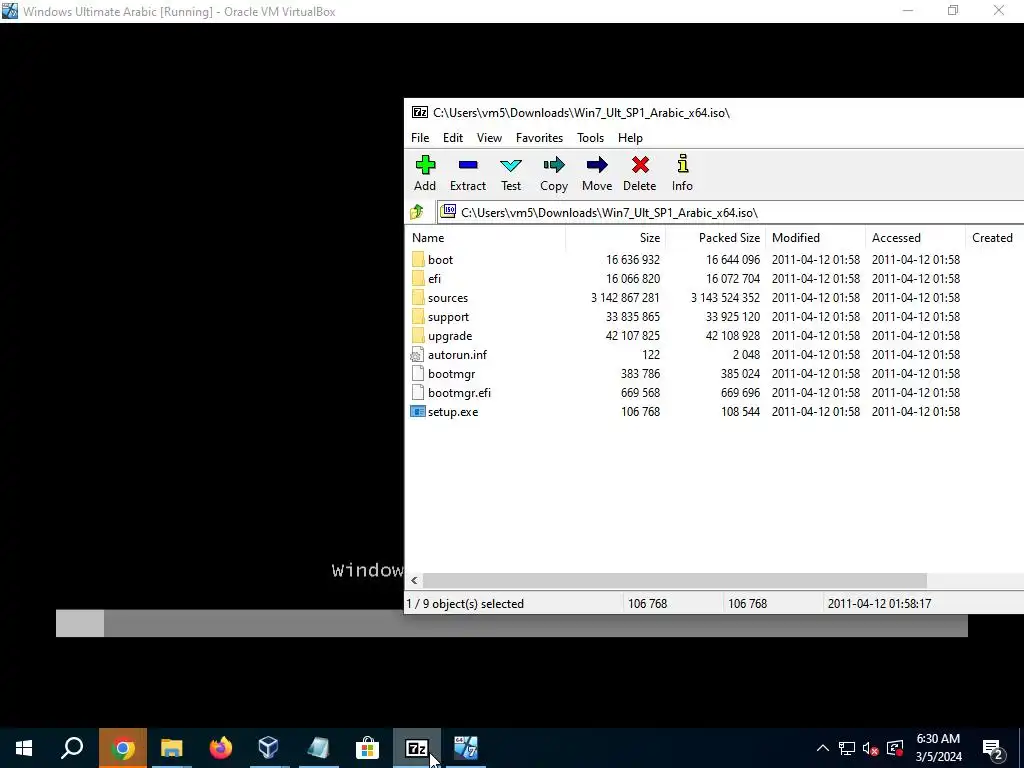Image resolution: width=1024 pixels, height=768 pixels.
Task: Sort by Accessed column header
Action: [x=915, y=238]
